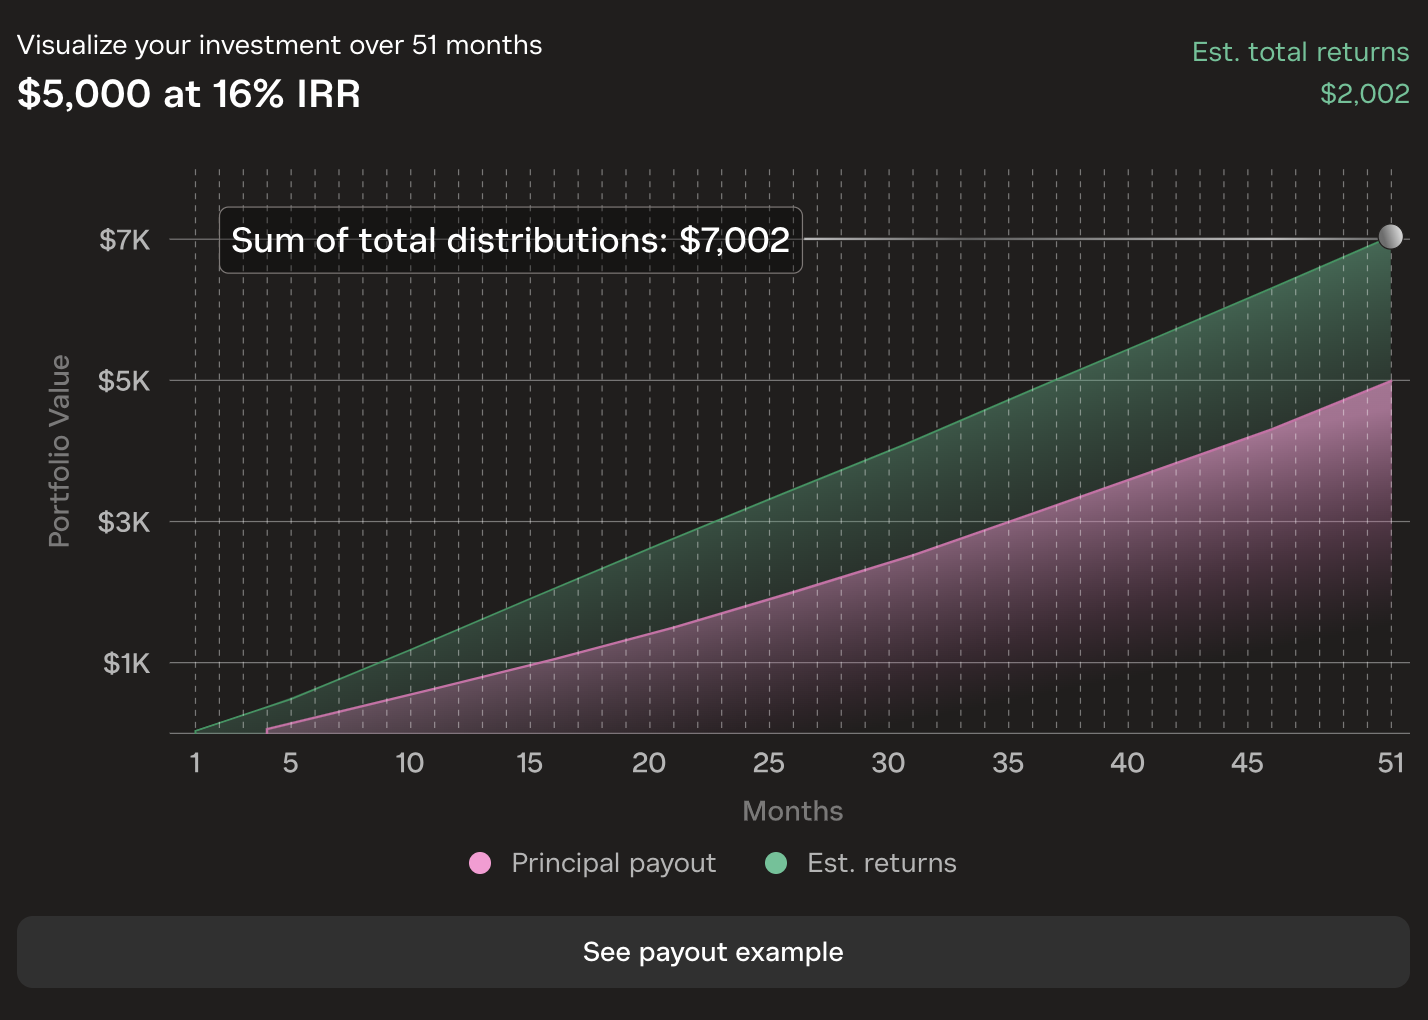Click the Est. total returns heading
Image resolution: width=1428 pixels, height=1020 pixels.
click(1301, 52)
